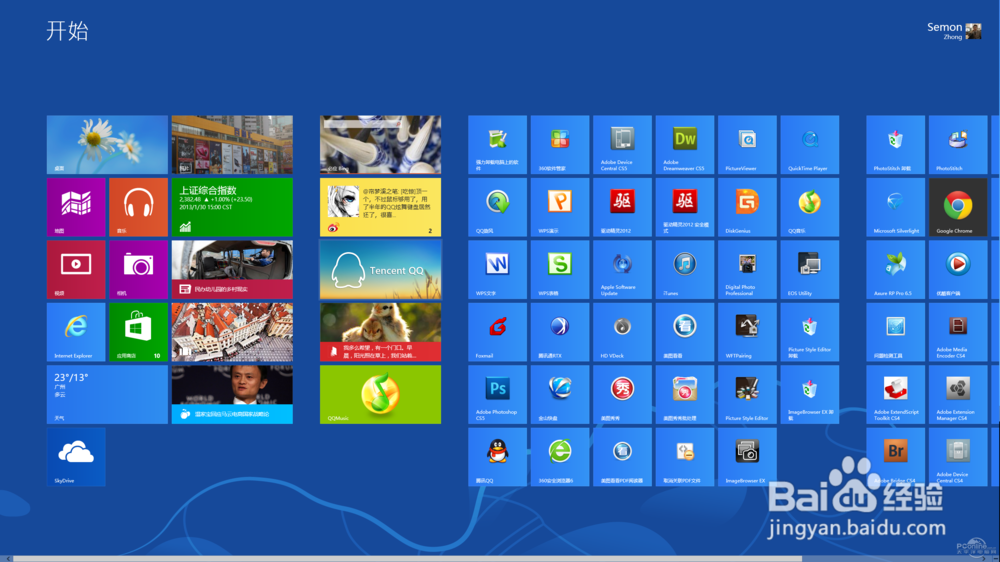Open the Microsoft Silverlight tile

click(x=895, y=207)
